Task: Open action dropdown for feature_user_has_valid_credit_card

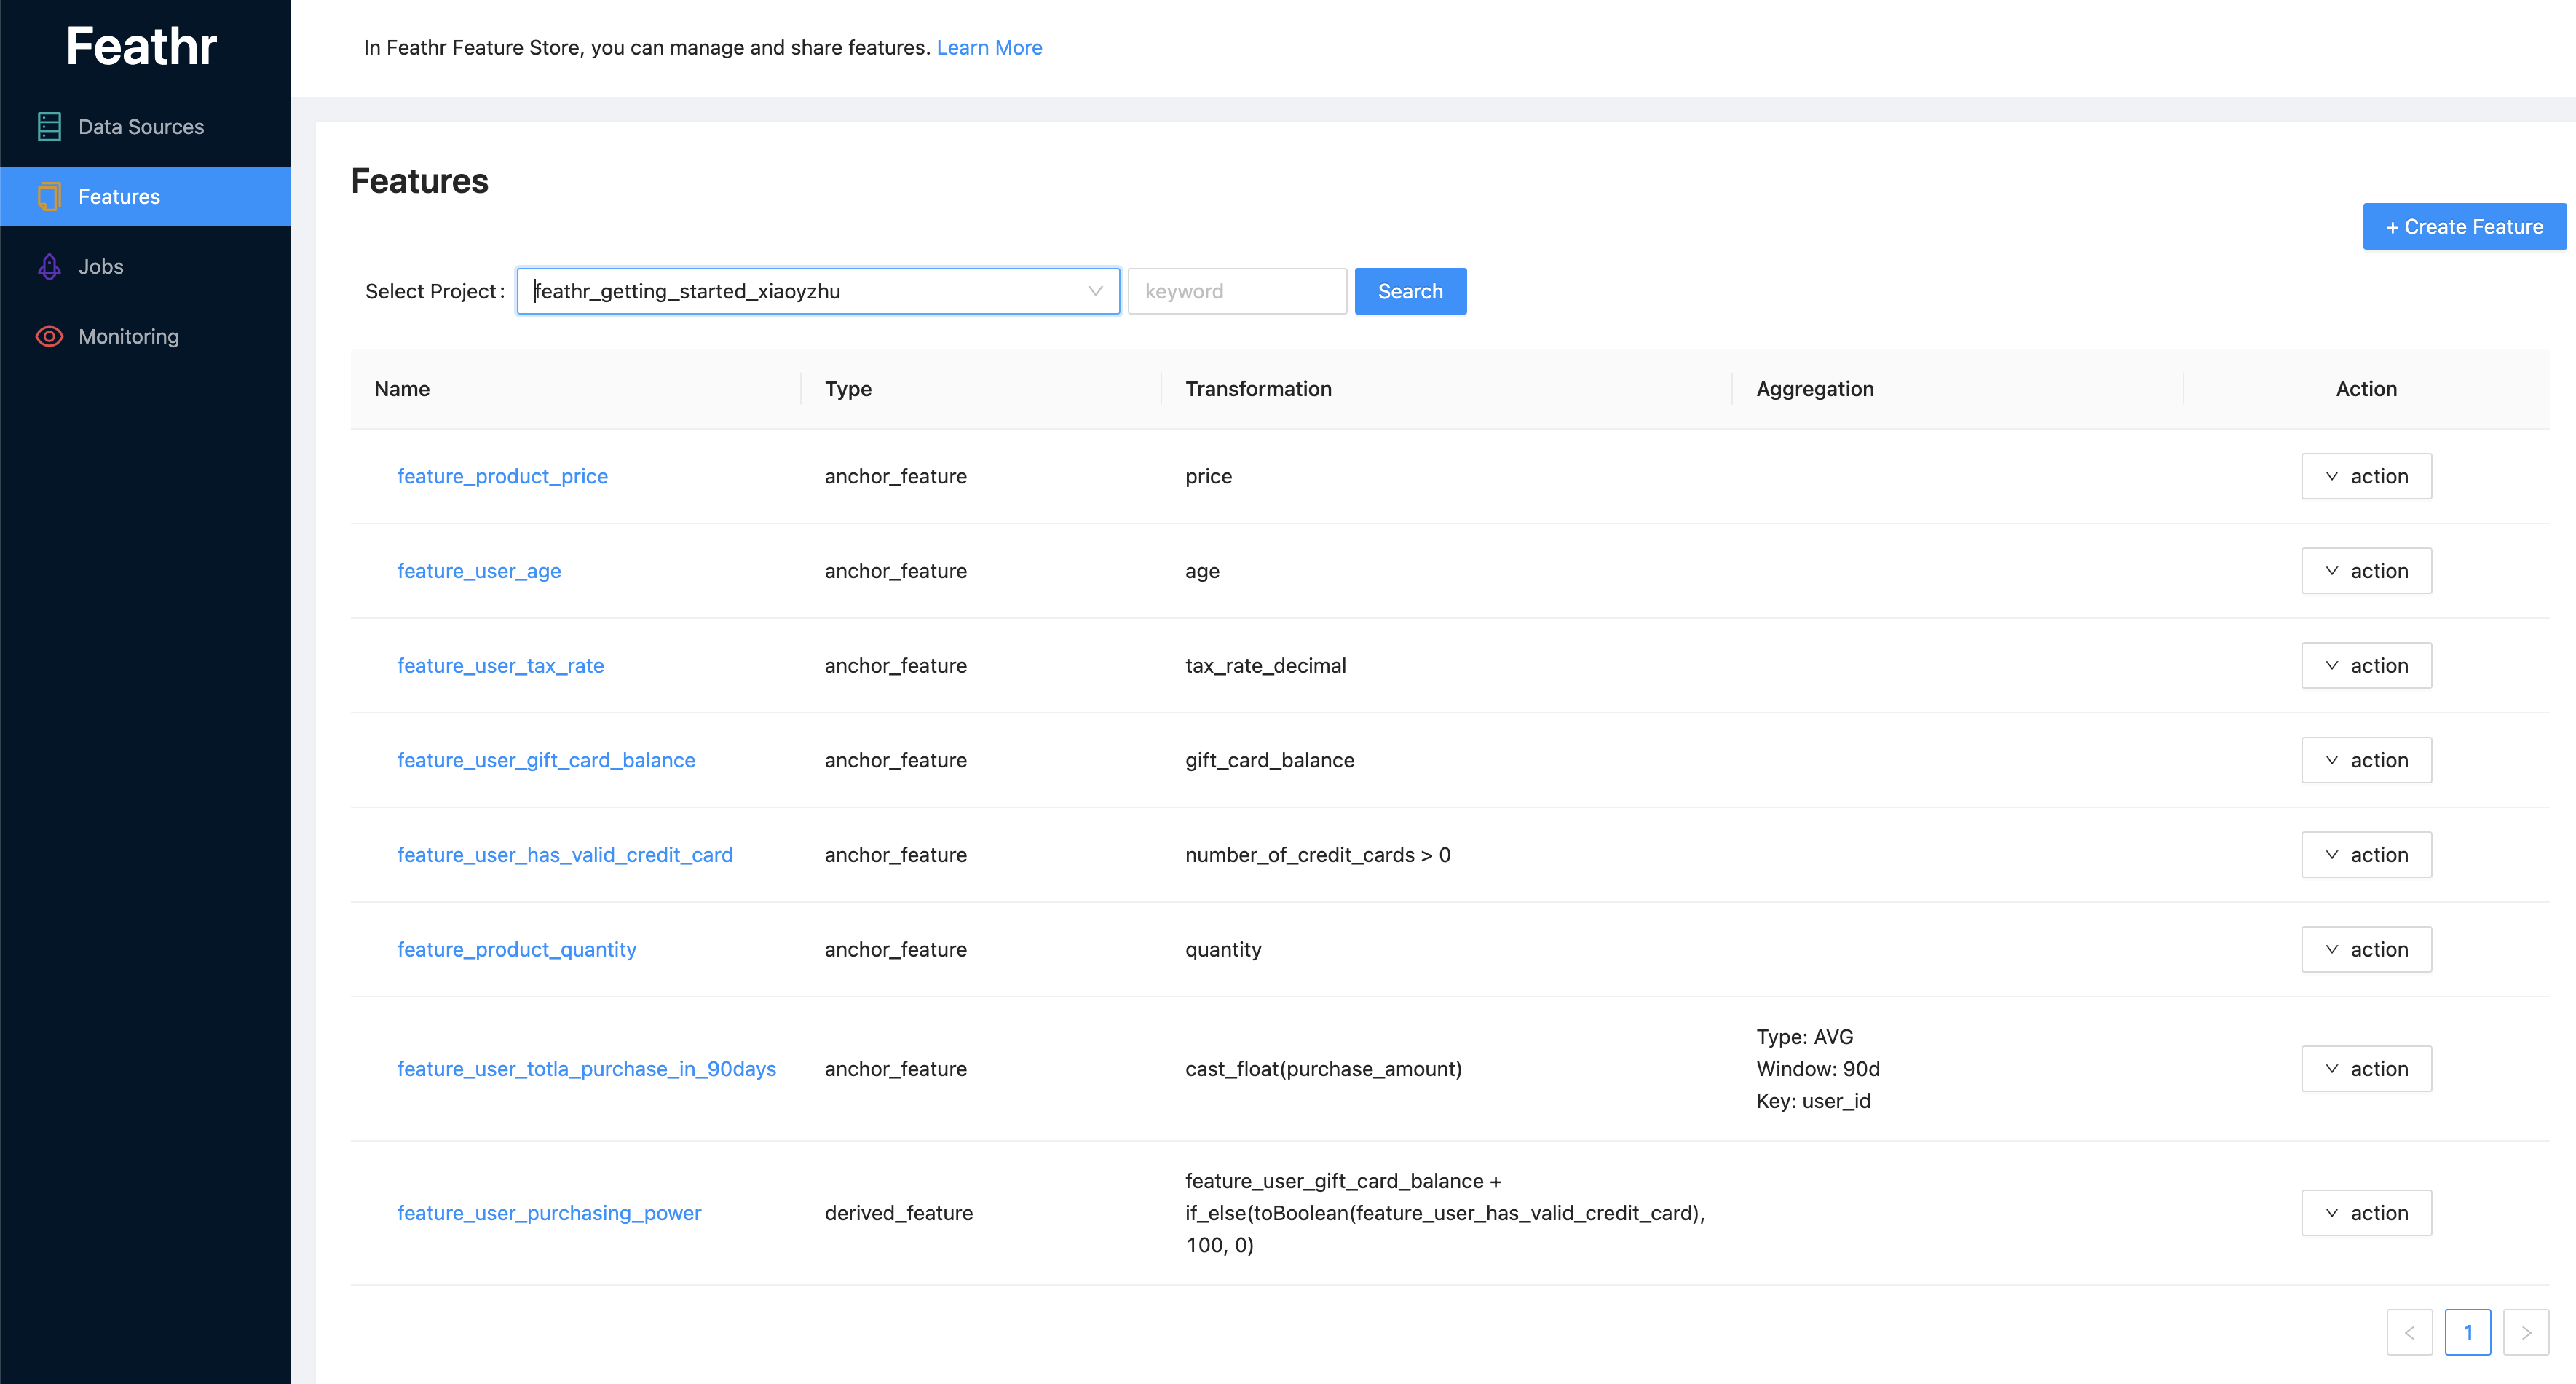Action: 2366,855
